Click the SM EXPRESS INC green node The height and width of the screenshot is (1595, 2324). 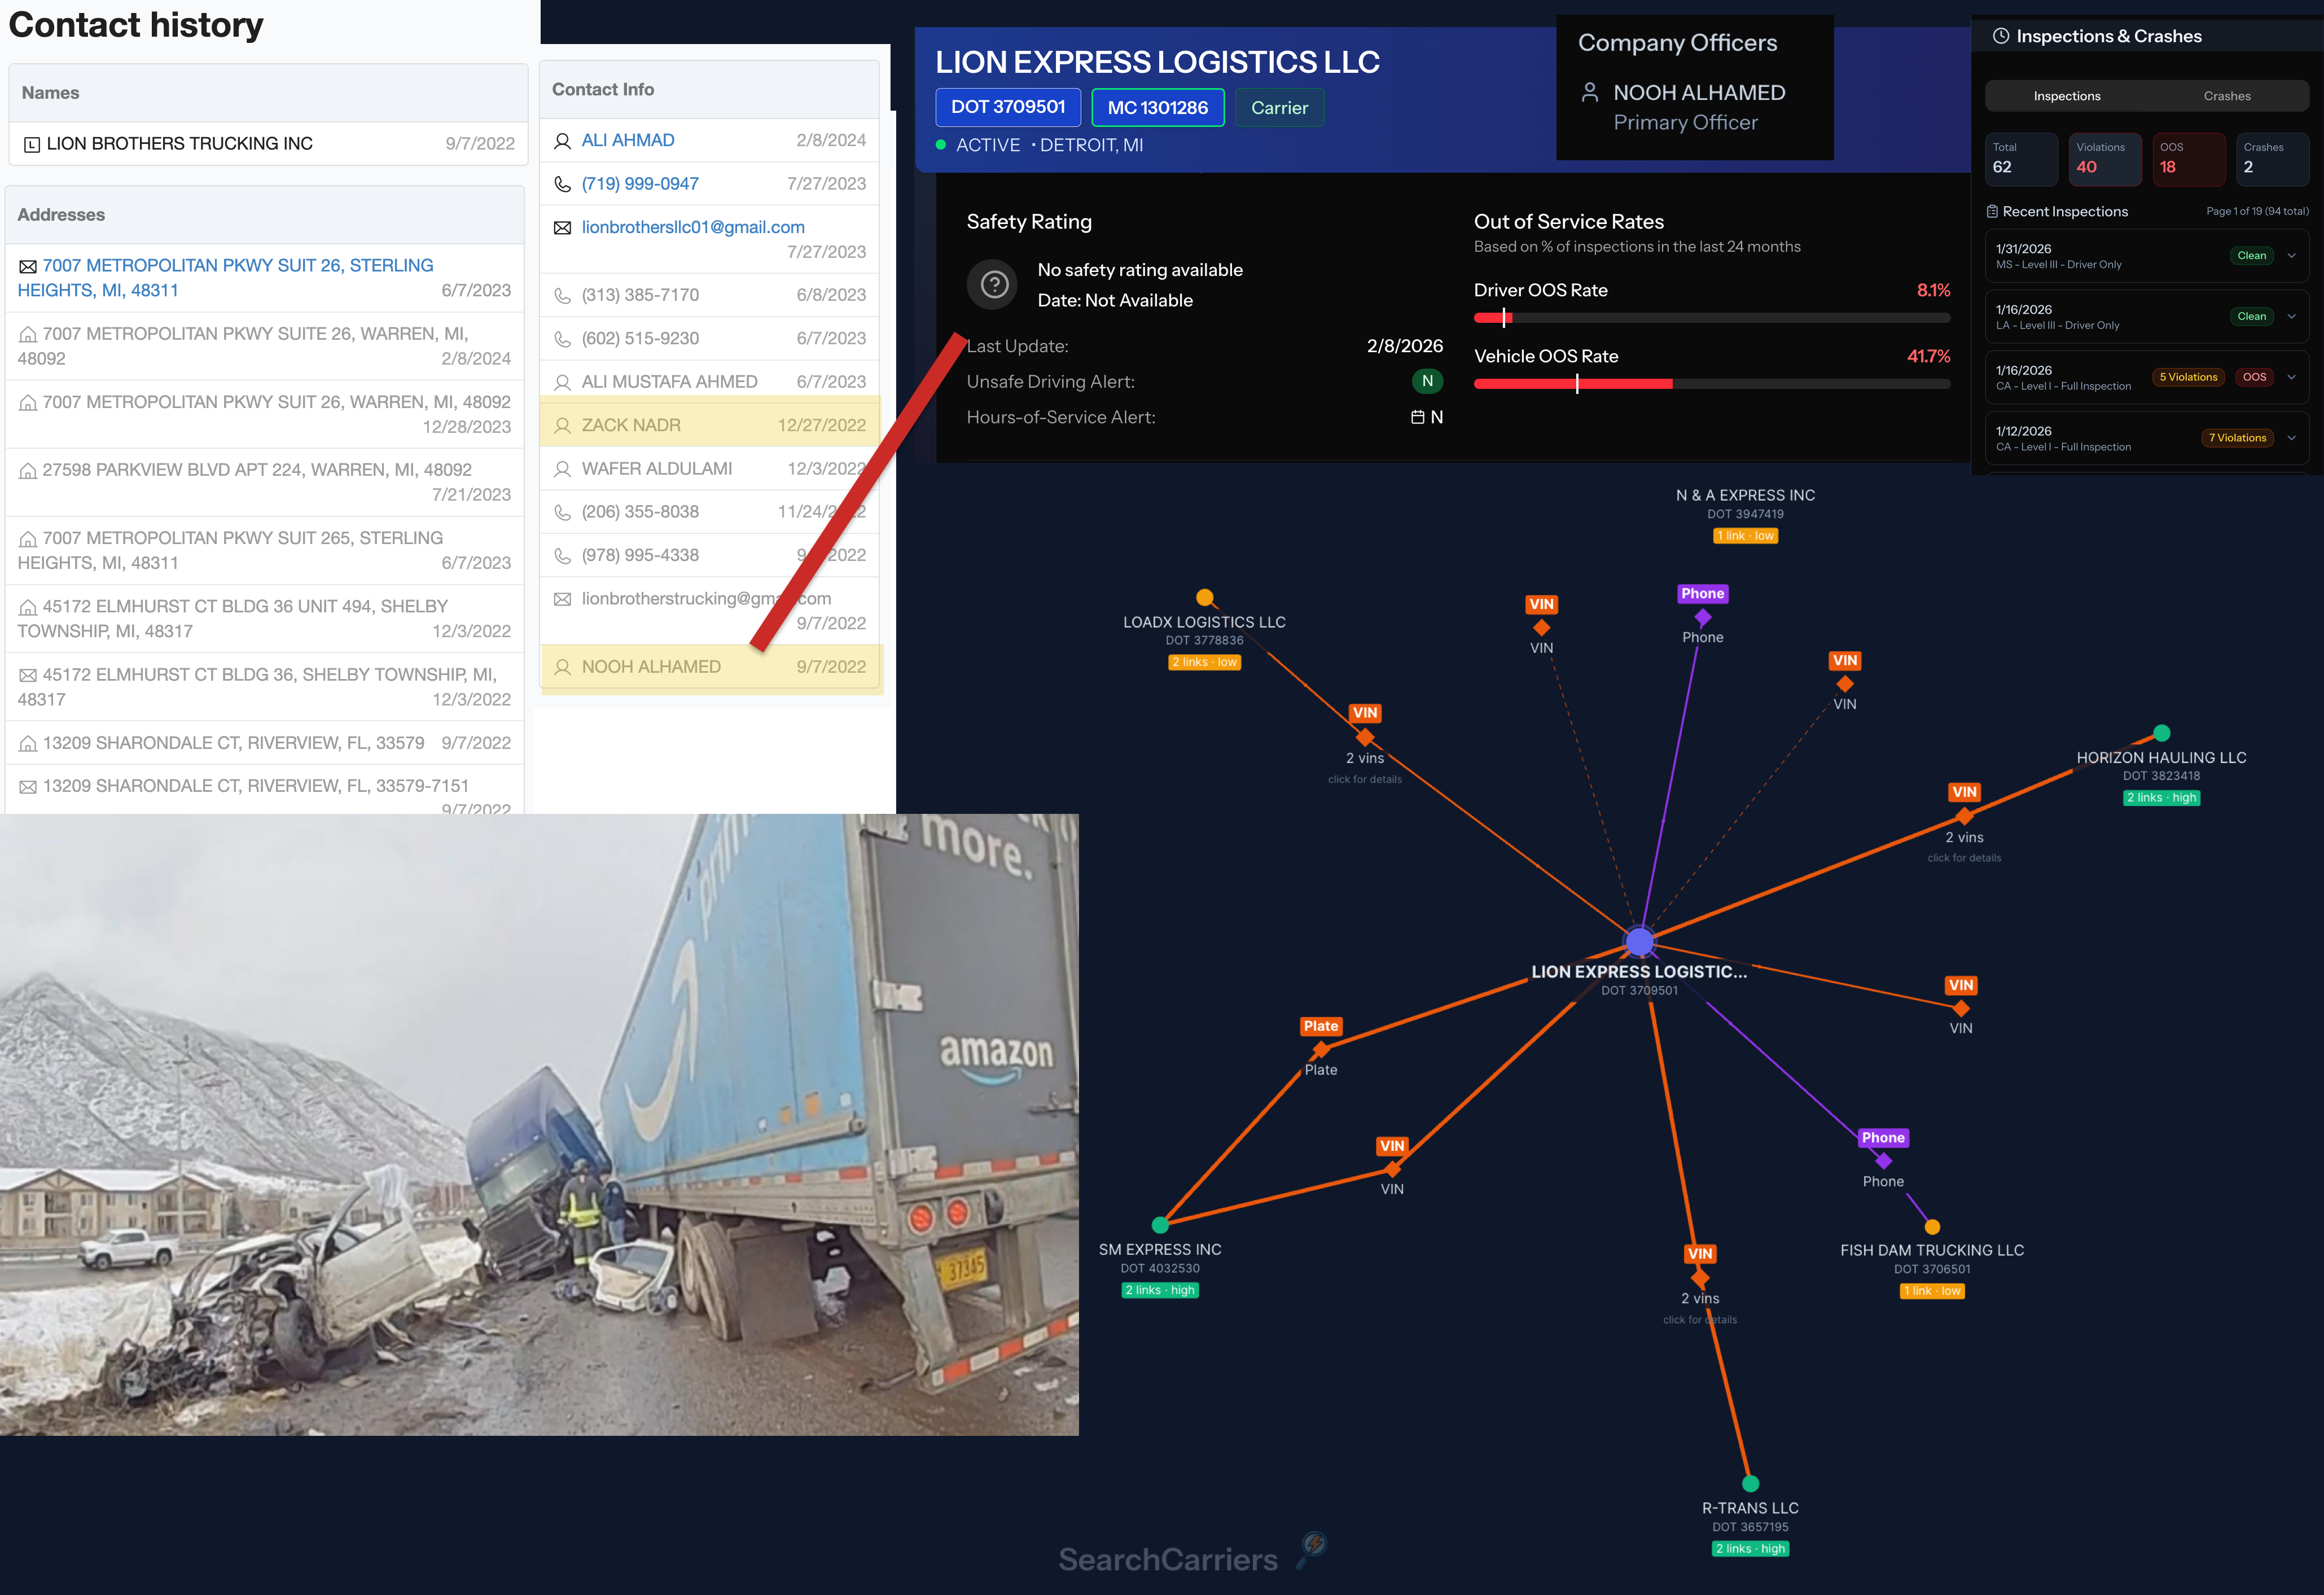(x=1160, y=1225)
